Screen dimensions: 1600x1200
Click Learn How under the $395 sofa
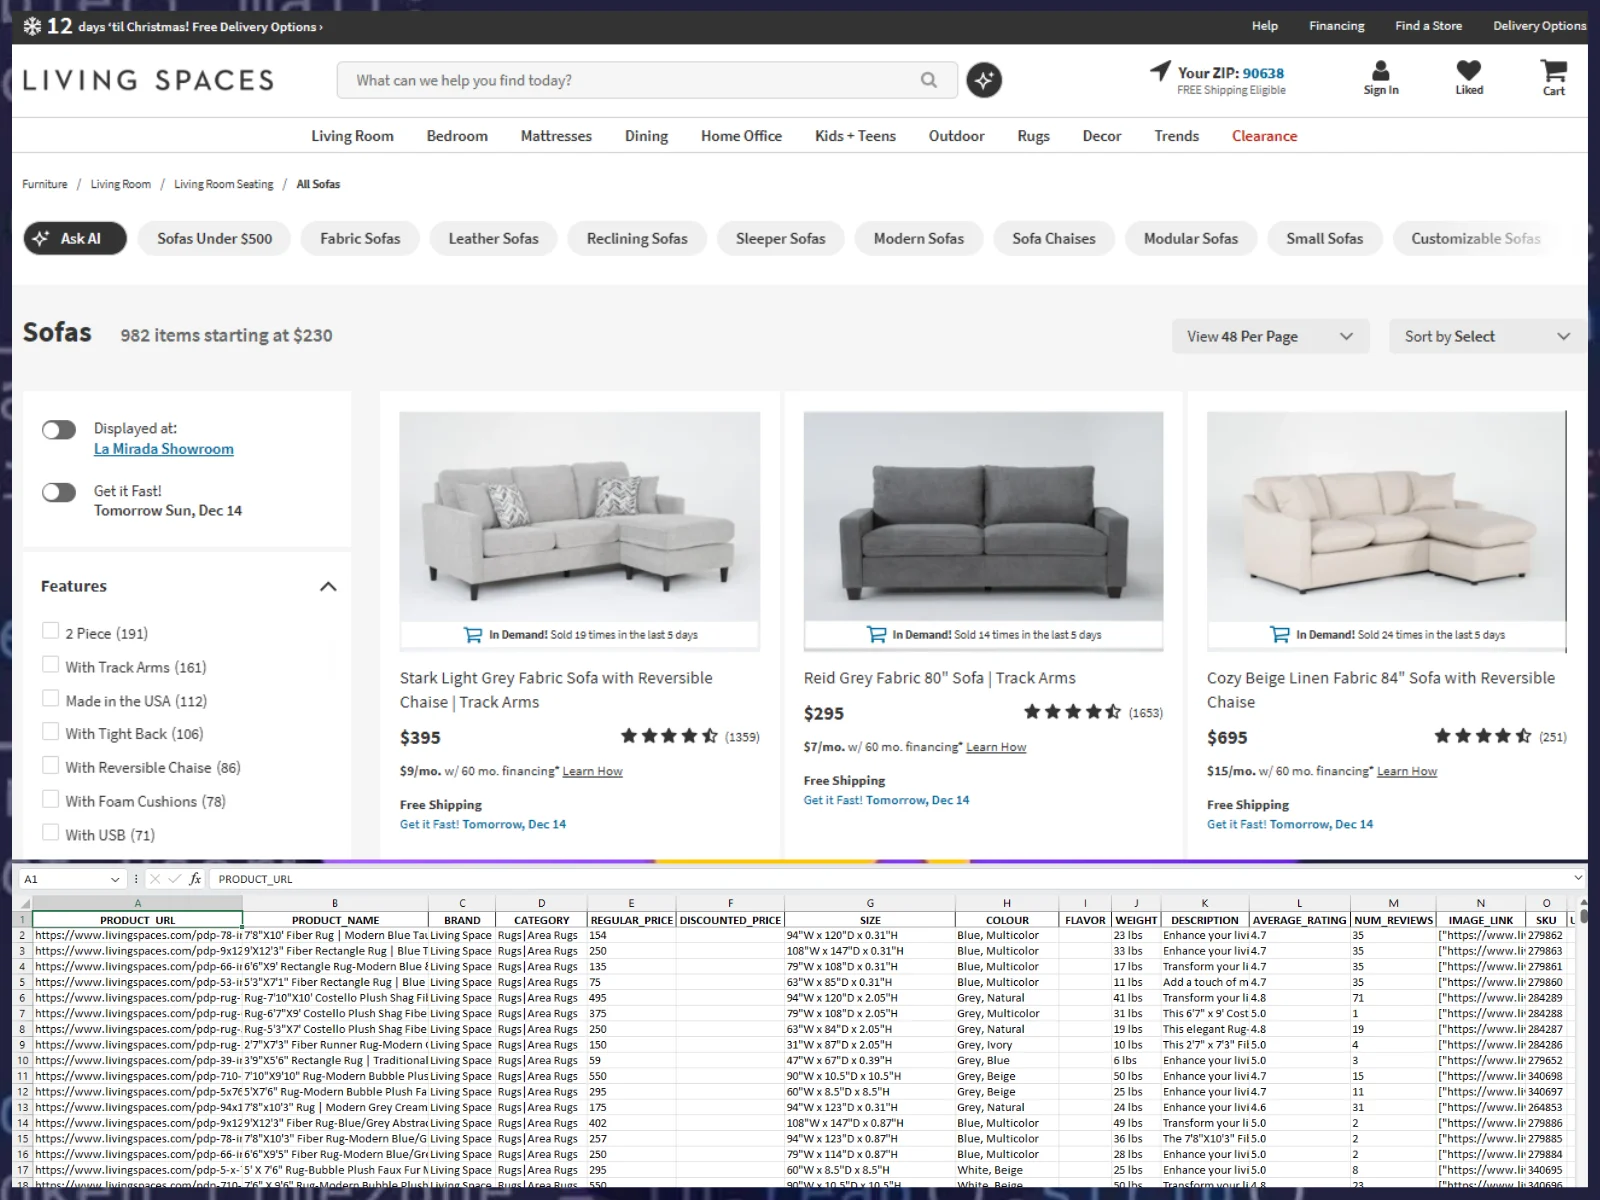(592, 771)
